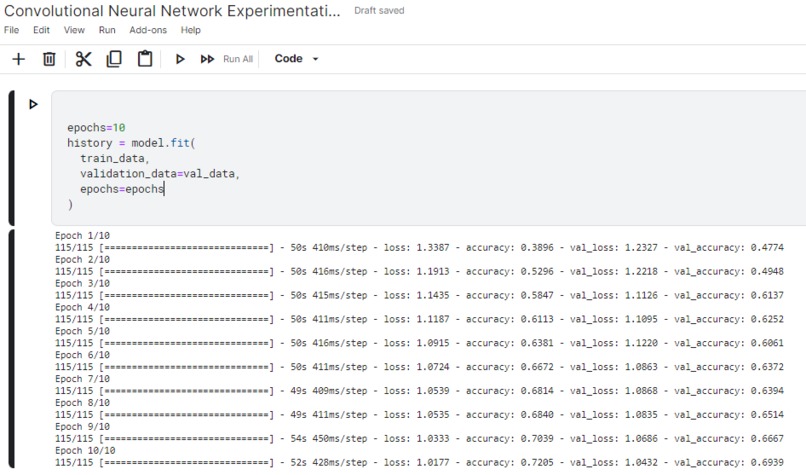Viewport: 806px width, 475px height.
Task: Add a new cell with plus icon
Action: point(19,59)
